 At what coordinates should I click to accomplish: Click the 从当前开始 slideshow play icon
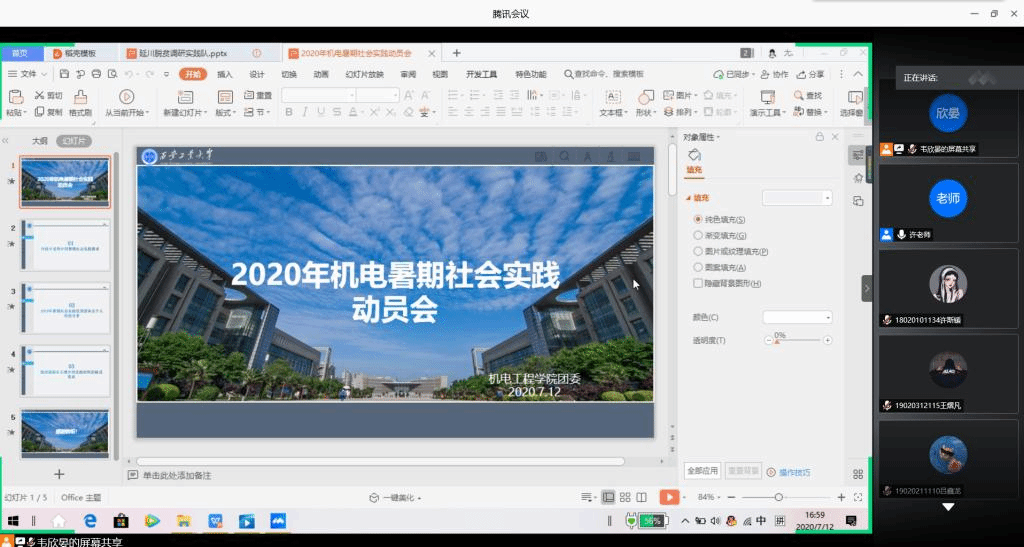click(x=127, y=96)
